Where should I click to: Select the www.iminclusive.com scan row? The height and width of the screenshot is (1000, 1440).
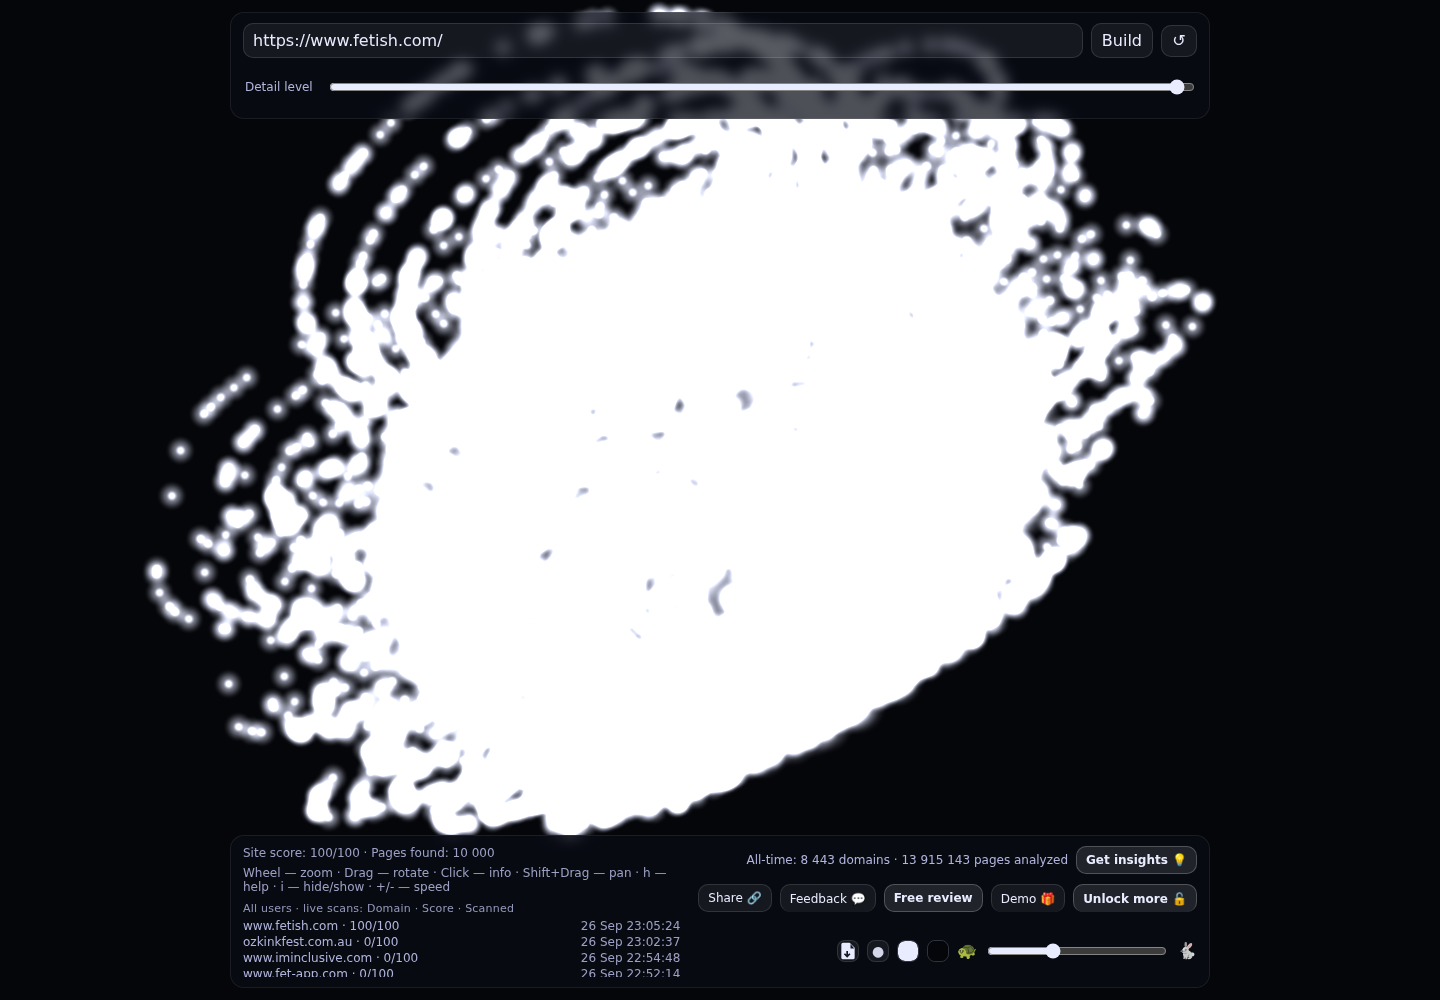461,958
